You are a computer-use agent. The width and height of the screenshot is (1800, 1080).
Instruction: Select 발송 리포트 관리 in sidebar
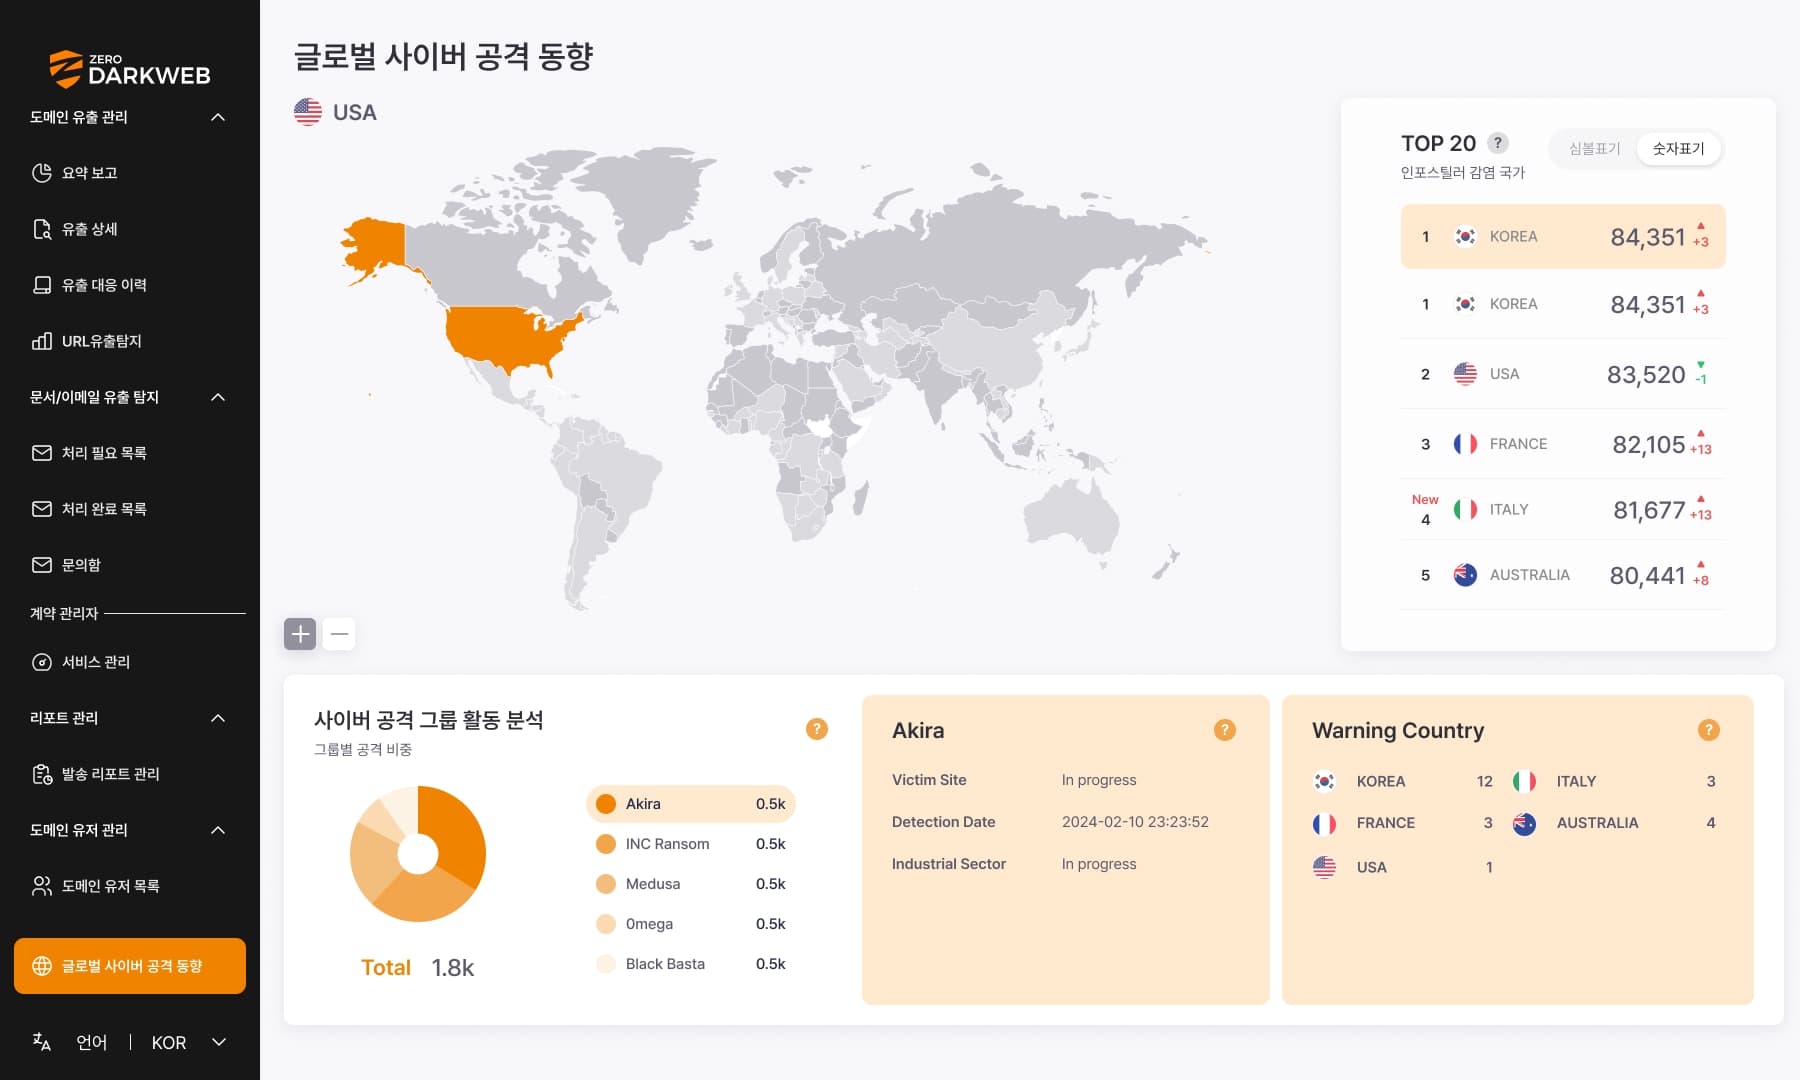click(130, 774)
